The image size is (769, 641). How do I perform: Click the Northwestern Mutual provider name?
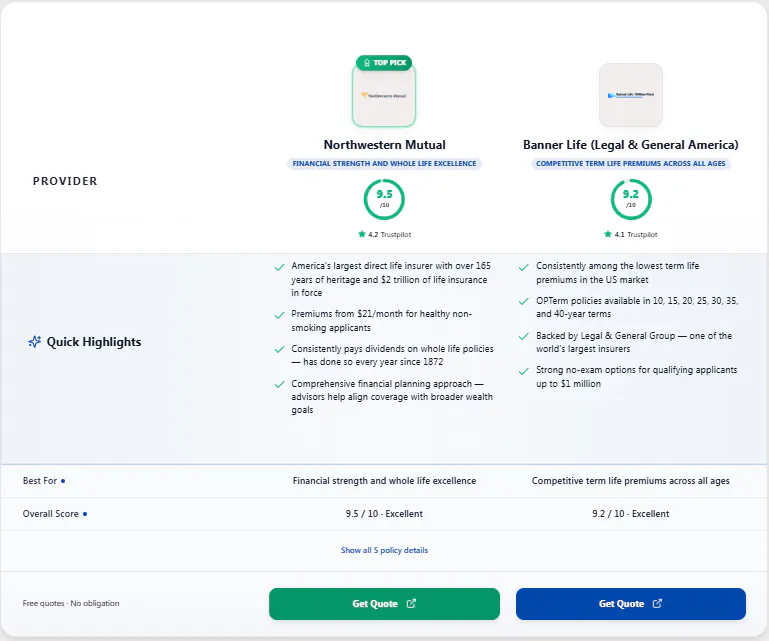coord(384,145)
